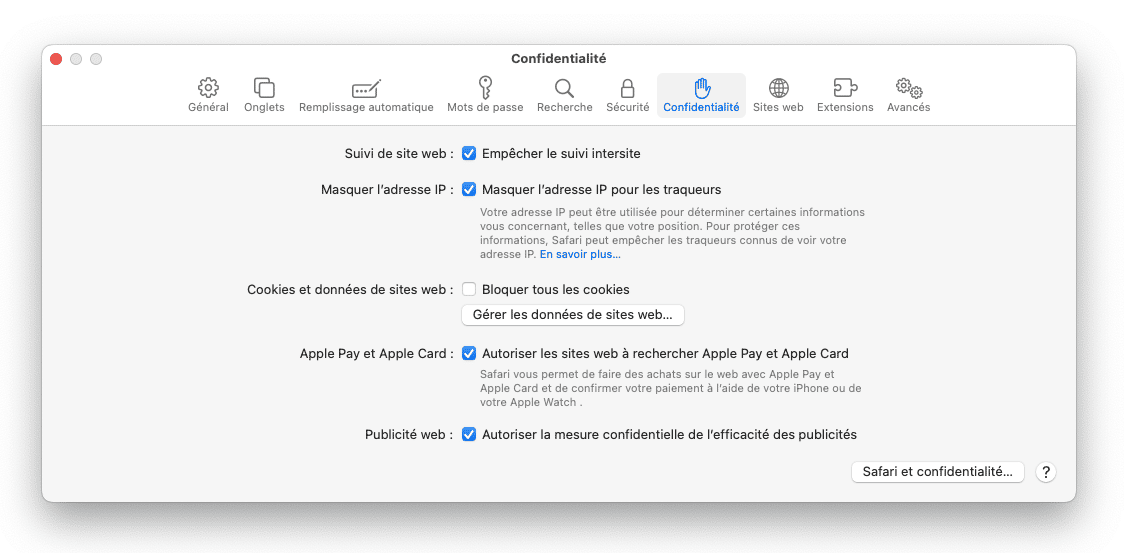Uncheck the Publicité web measurement checkbox

pyautogui.click(x=469, y=435)
